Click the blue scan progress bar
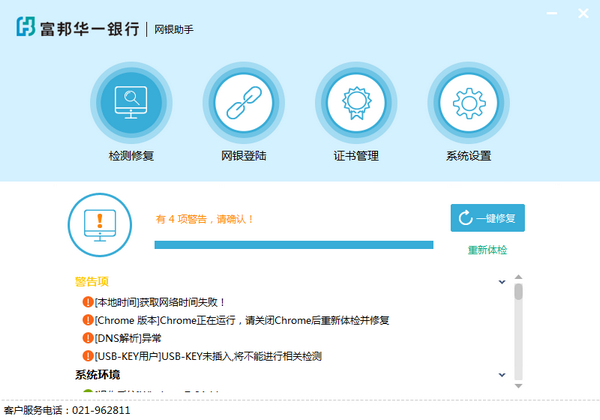The image size is (600, 420). (294, 245)
